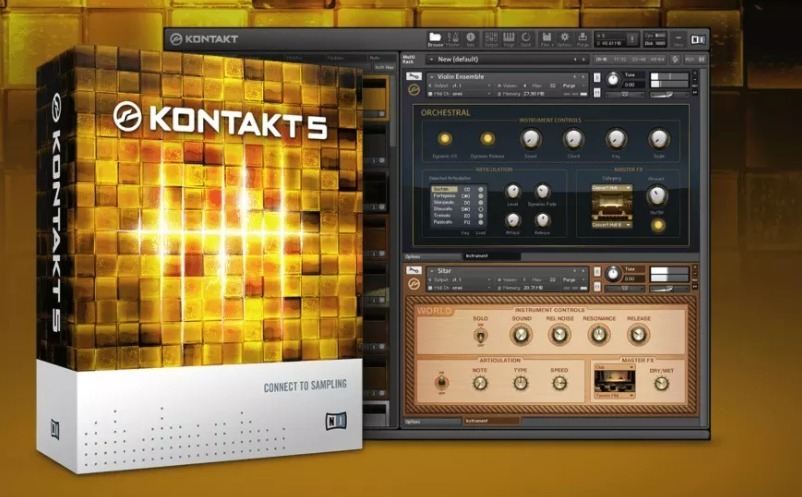802x497 pixels.
Task: Open the Sitar Purge dropdown
Action: click(x=574, y=280)
